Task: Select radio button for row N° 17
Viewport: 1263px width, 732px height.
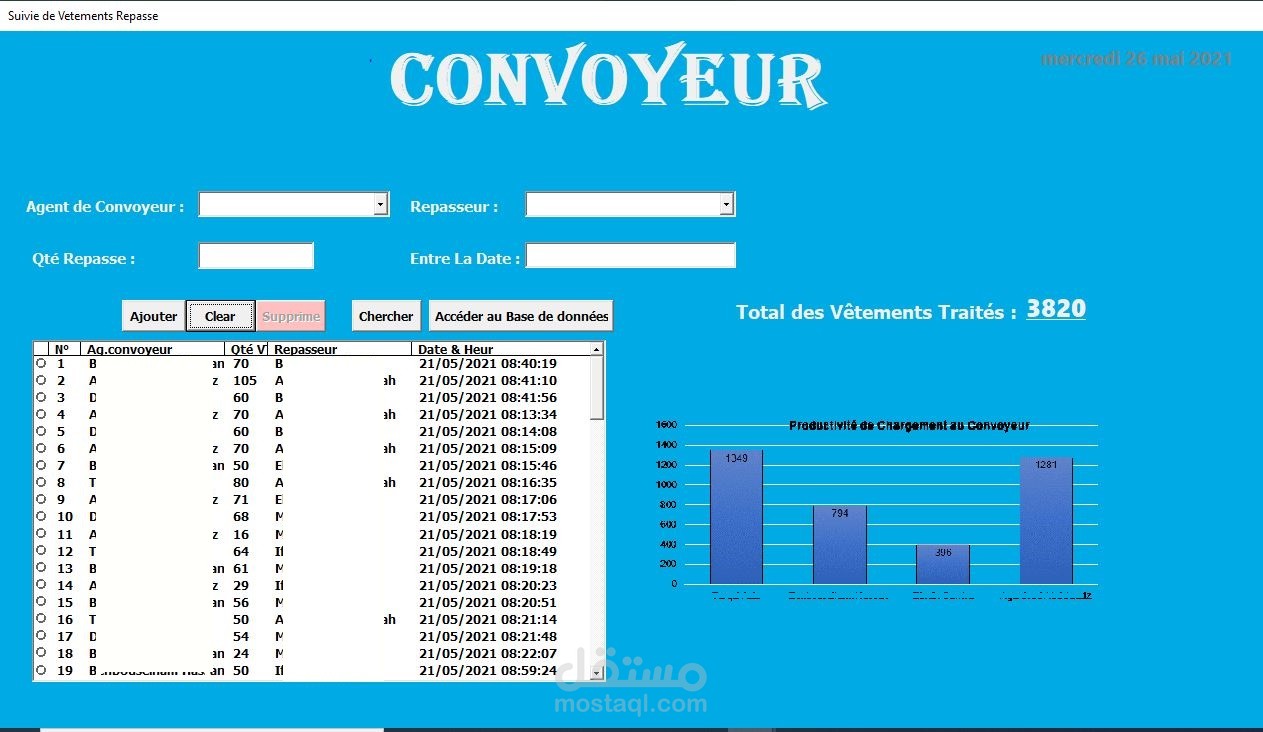Action: tap(41, 636)
